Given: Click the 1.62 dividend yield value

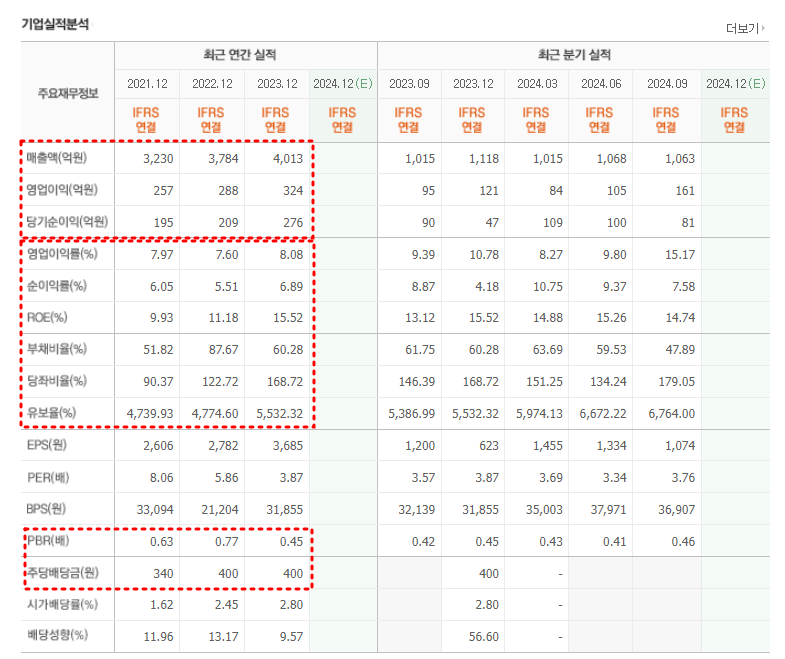Looking at the screenshot, I should tap(162, 605).
